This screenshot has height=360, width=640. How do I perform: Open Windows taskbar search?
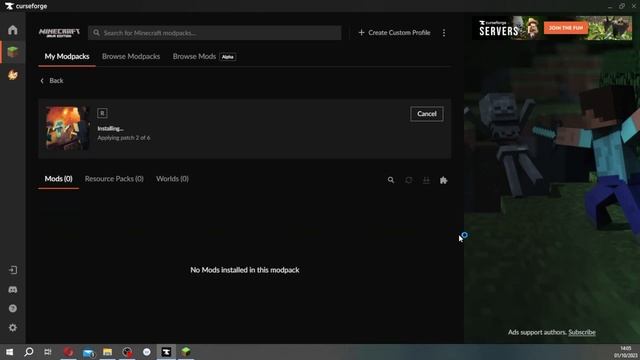(29, 352)
